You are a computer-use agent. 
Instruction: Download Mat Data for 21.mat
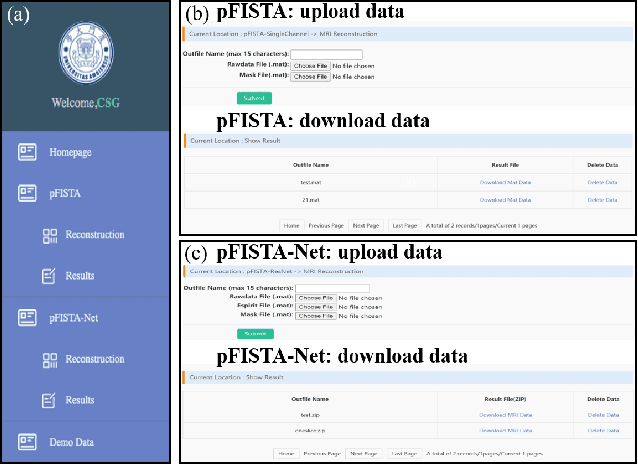(x=505, y=200)
